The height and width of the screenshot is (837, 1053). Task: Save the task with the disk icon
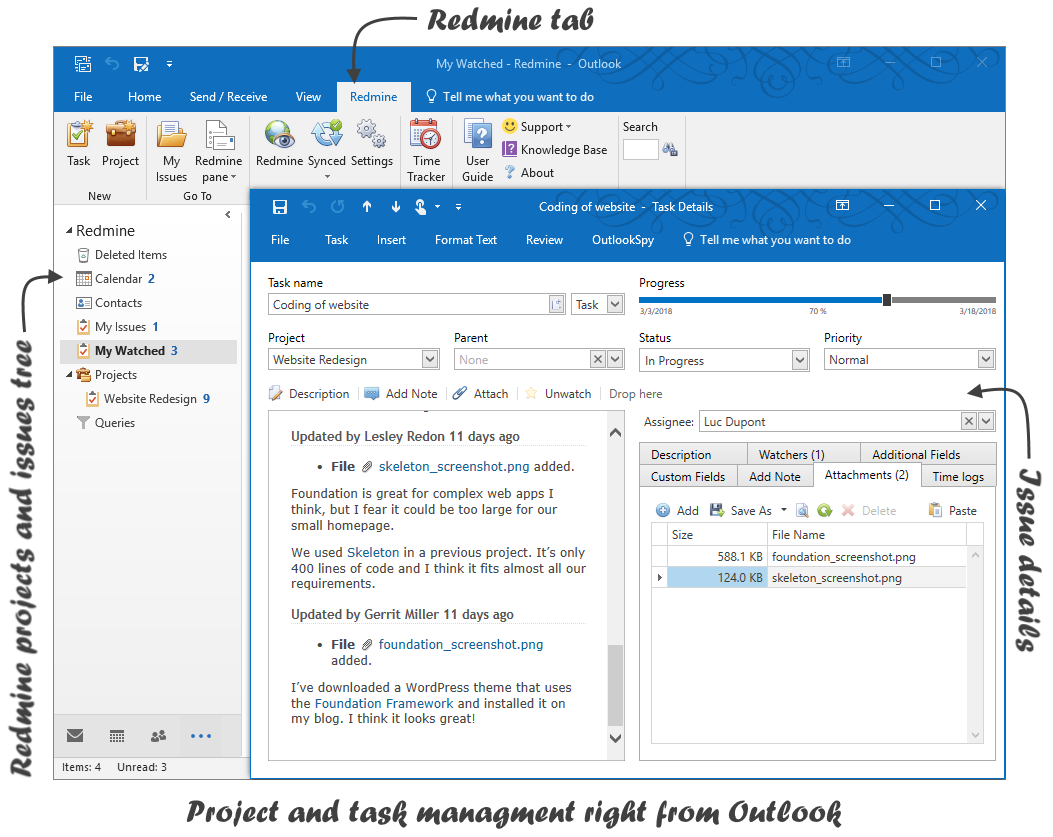pos(280,207)
